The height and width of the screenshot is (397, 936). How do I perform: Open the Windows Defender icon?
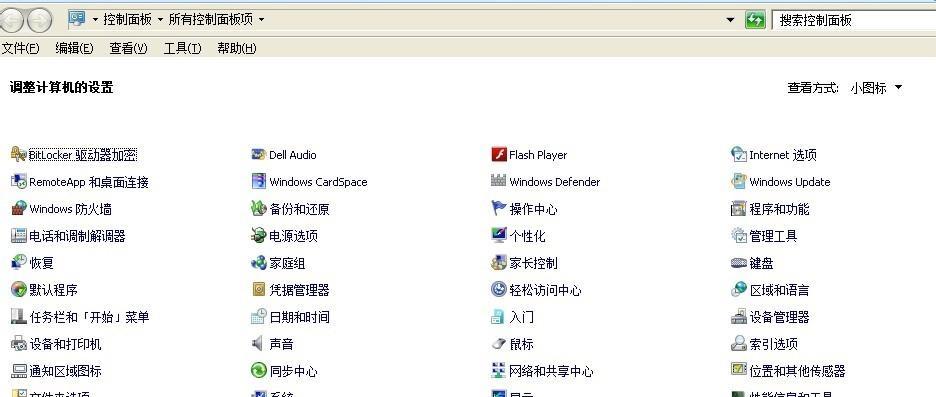(498, 181)
